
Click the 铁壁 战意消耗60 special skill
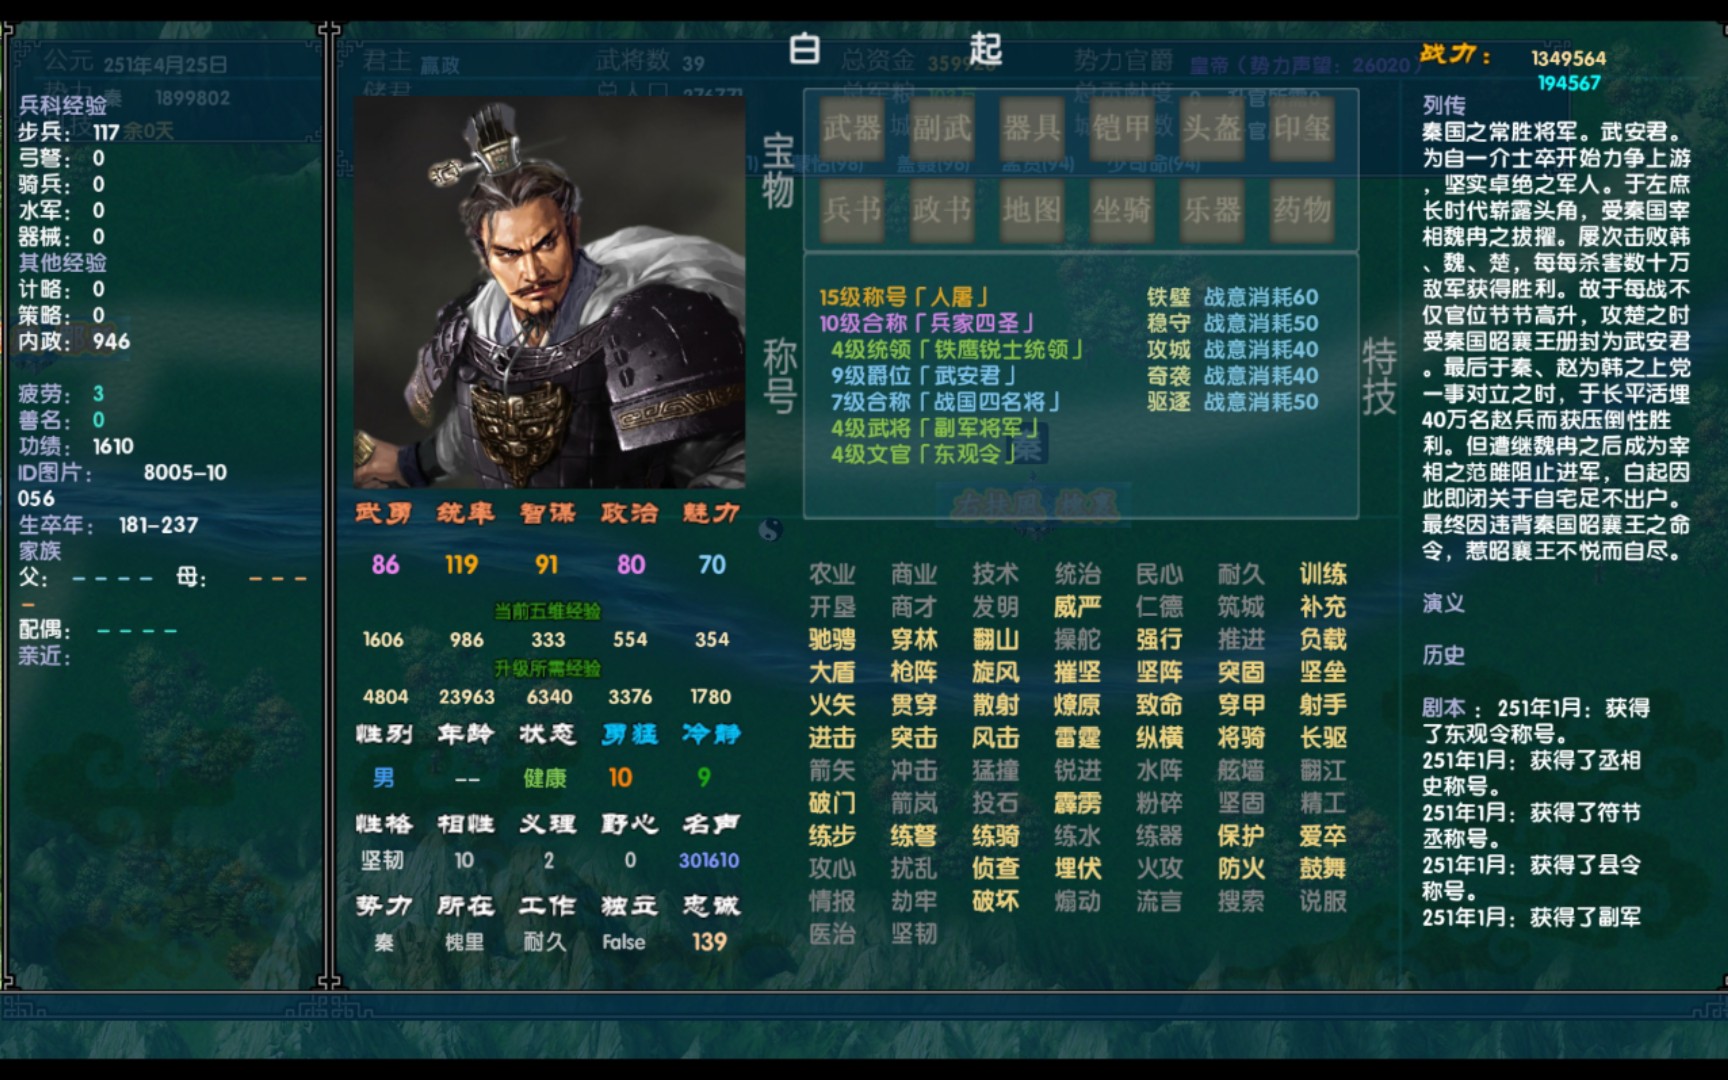pyautogui.click(x=1232, y=297)
